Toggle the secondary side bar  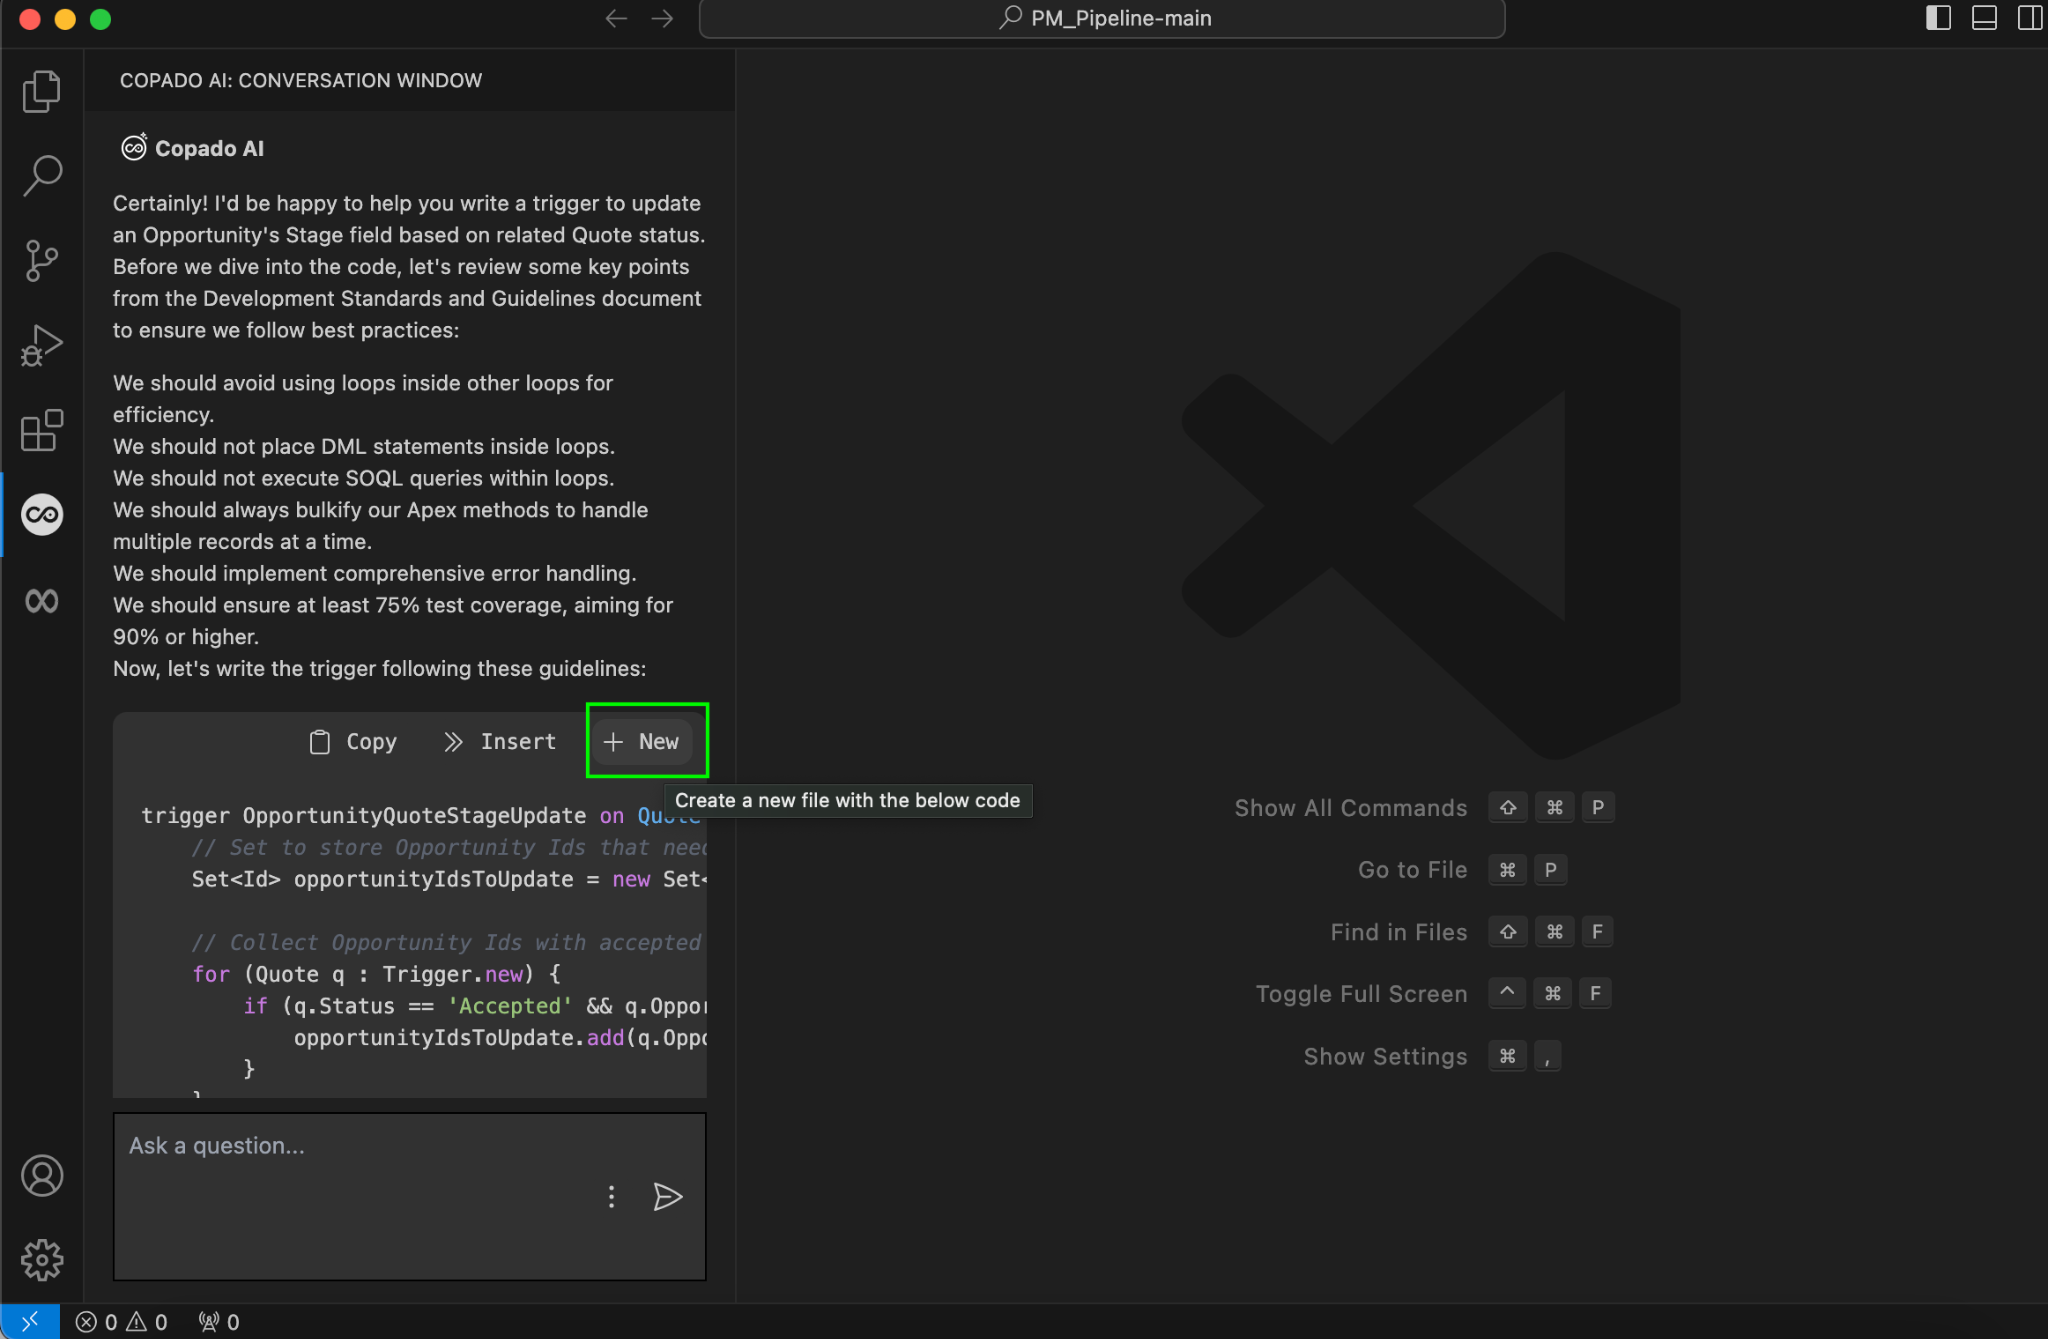coord(2029,18)
